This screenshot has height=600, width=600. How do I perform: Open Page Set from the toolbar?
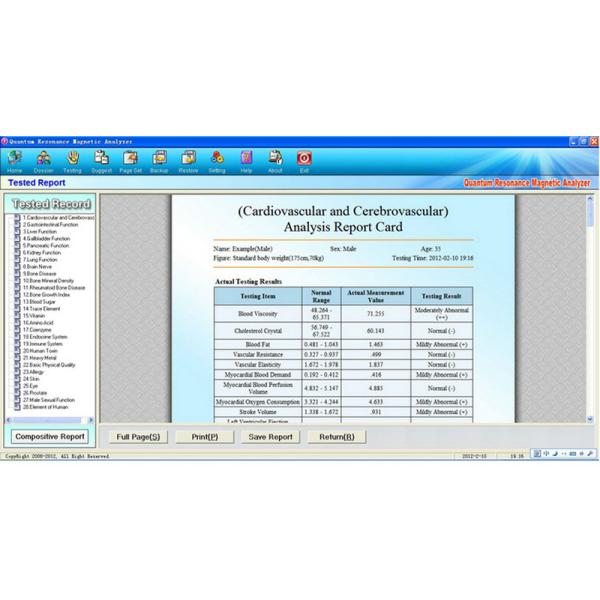(130, 159)
